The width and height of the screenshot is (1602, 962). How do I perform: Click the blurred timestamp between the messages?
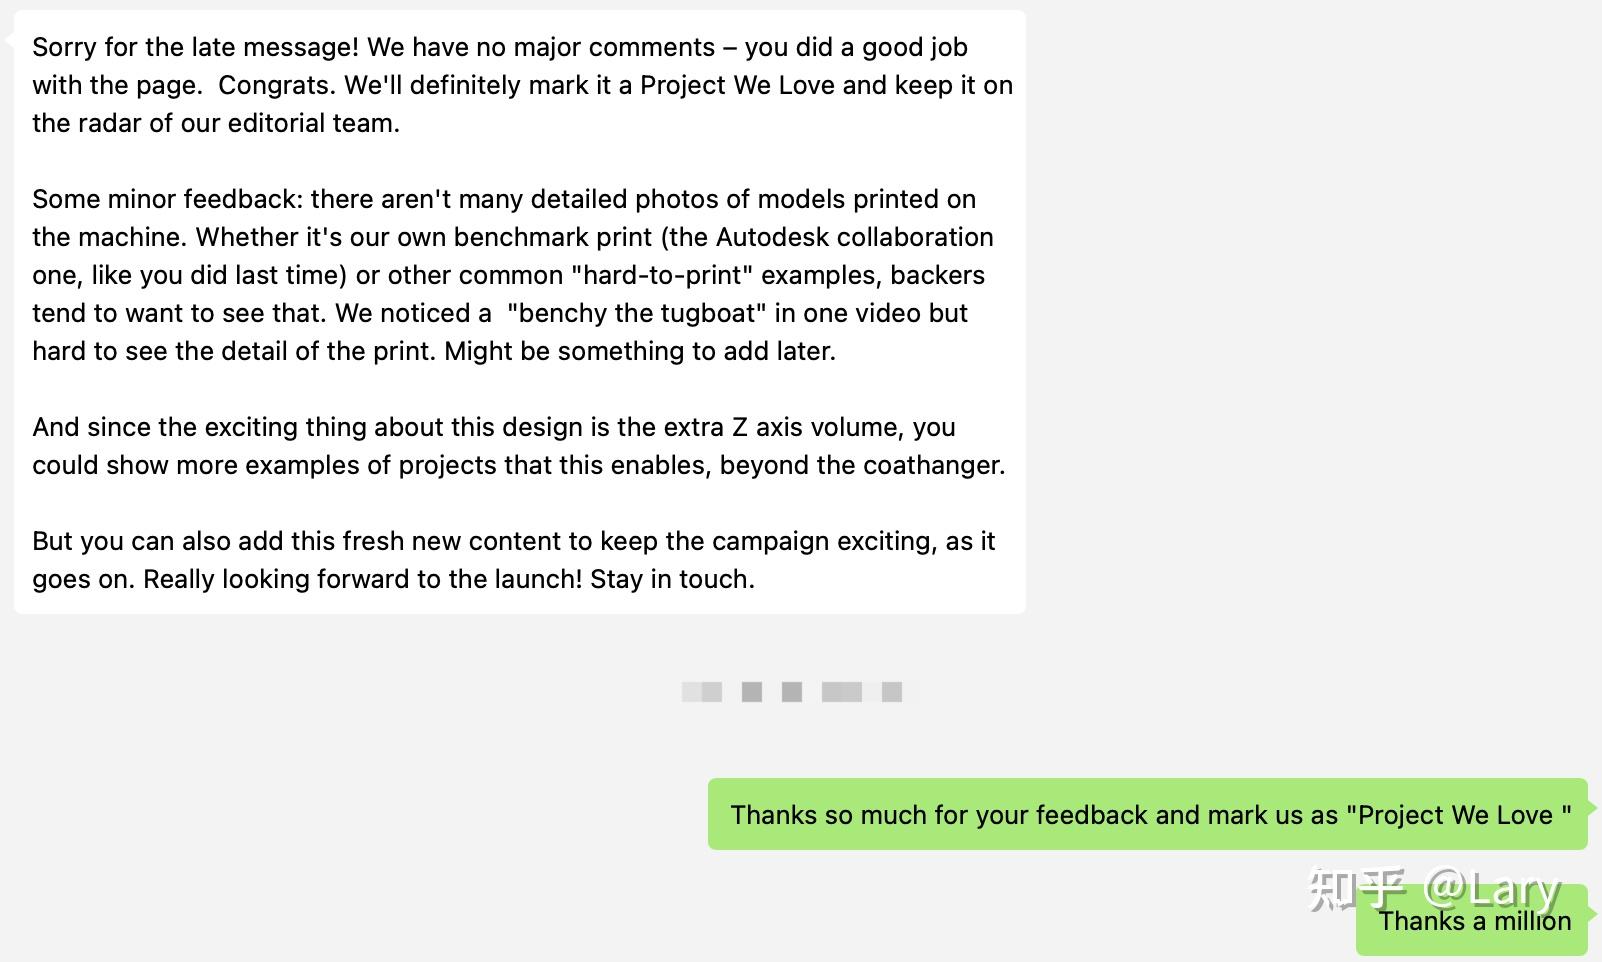[x=792, y=692]
